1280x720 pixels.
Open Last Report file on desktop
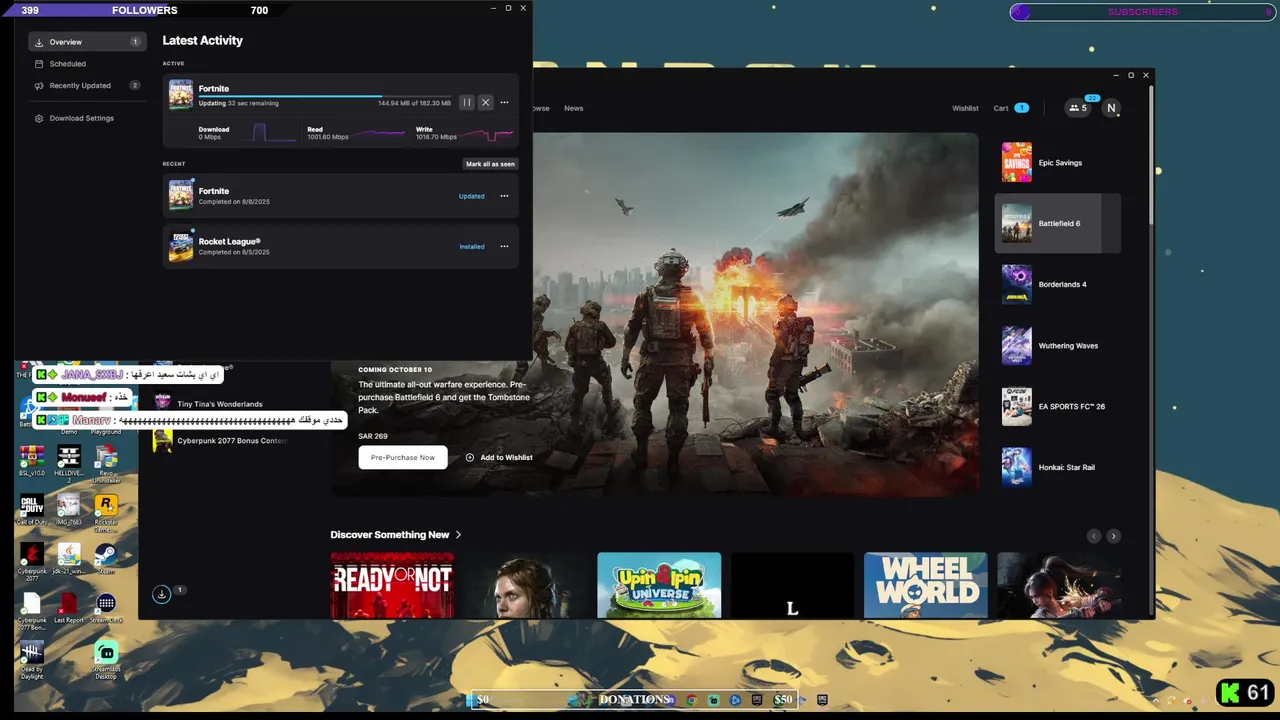(x=69, y=607)
